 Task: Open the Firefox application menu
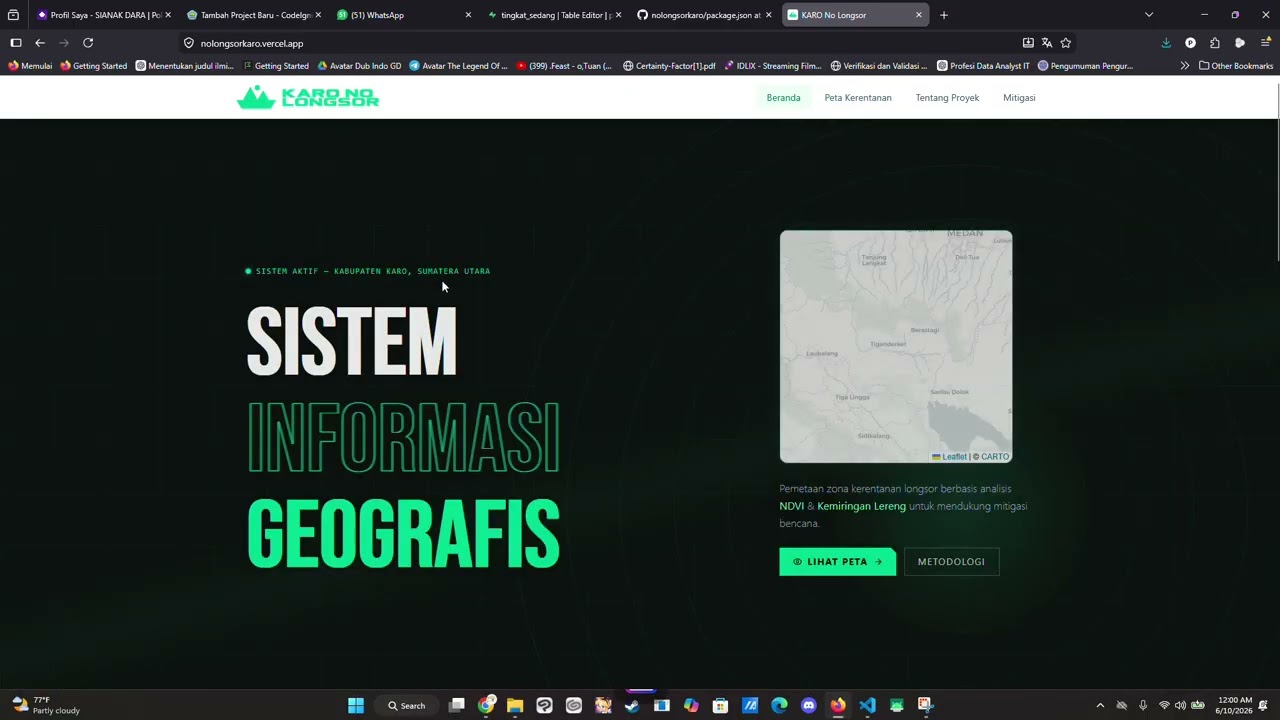[x=1265, y=43]
